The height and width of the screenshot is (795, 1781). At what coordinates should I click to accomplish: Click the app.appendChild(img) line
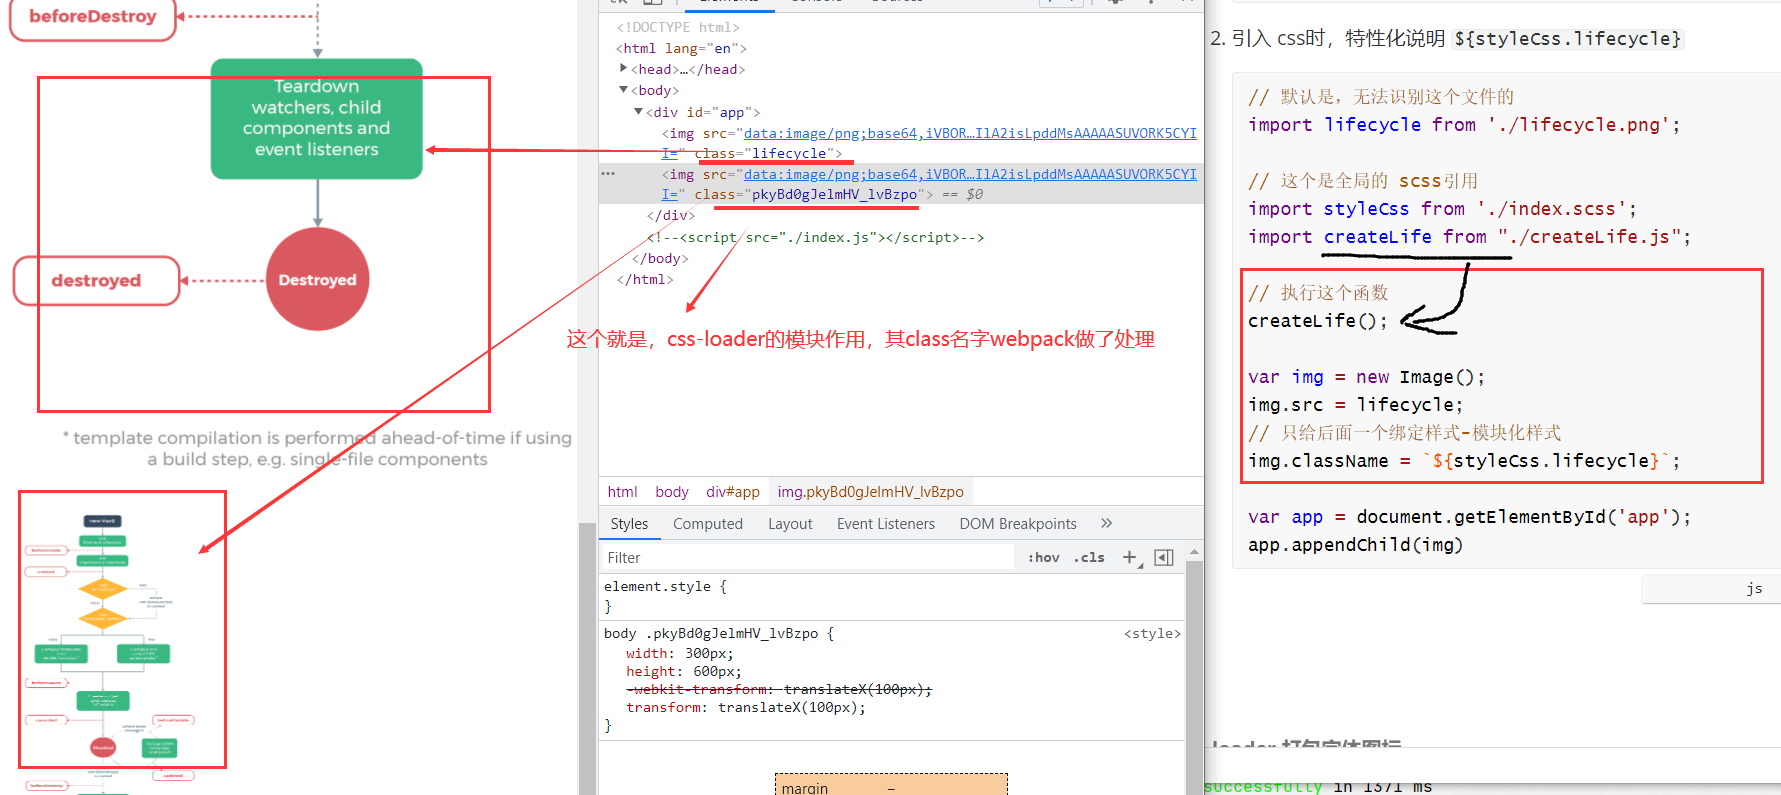pos(1355,544)
